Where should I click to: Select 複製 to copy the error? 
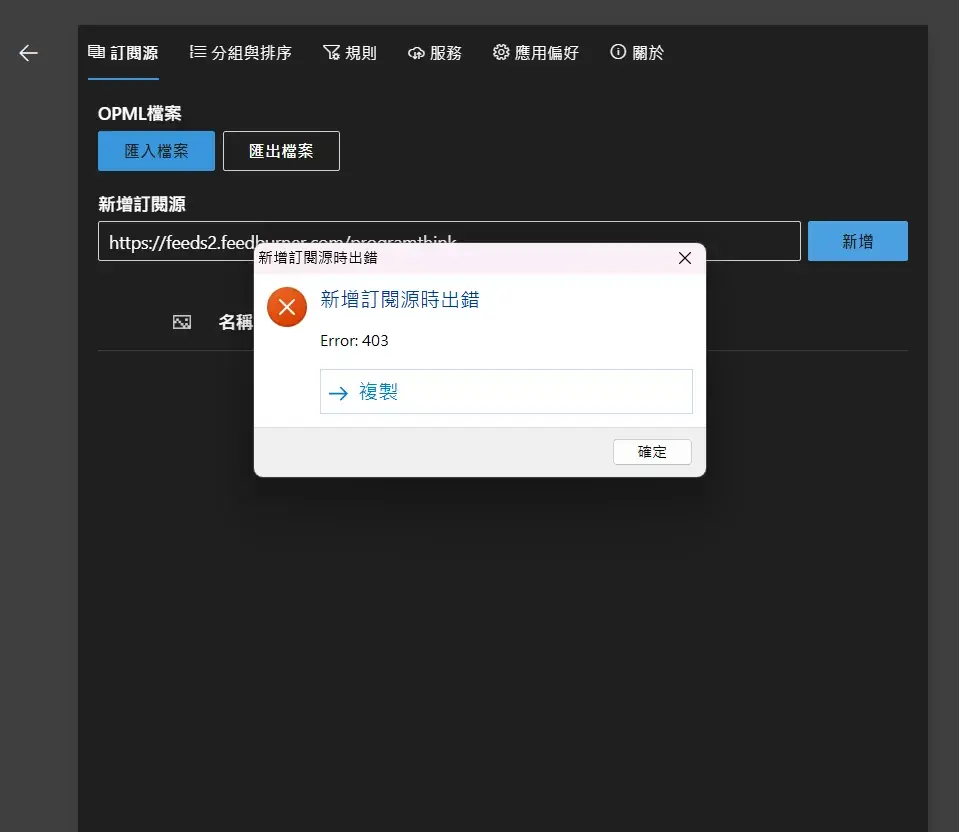point(506,392)
